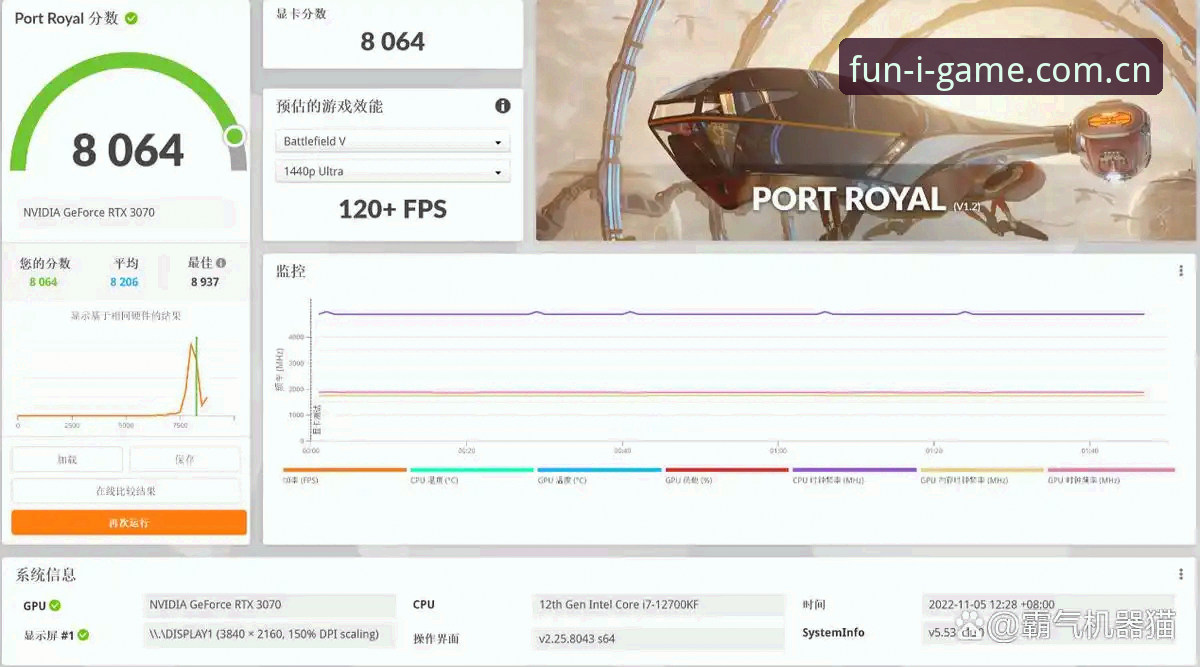Image resolution: width=1200 pixels, height=667 pixels.
Task: Click the 120+ FPS estimate text
Action: point(393,209)
